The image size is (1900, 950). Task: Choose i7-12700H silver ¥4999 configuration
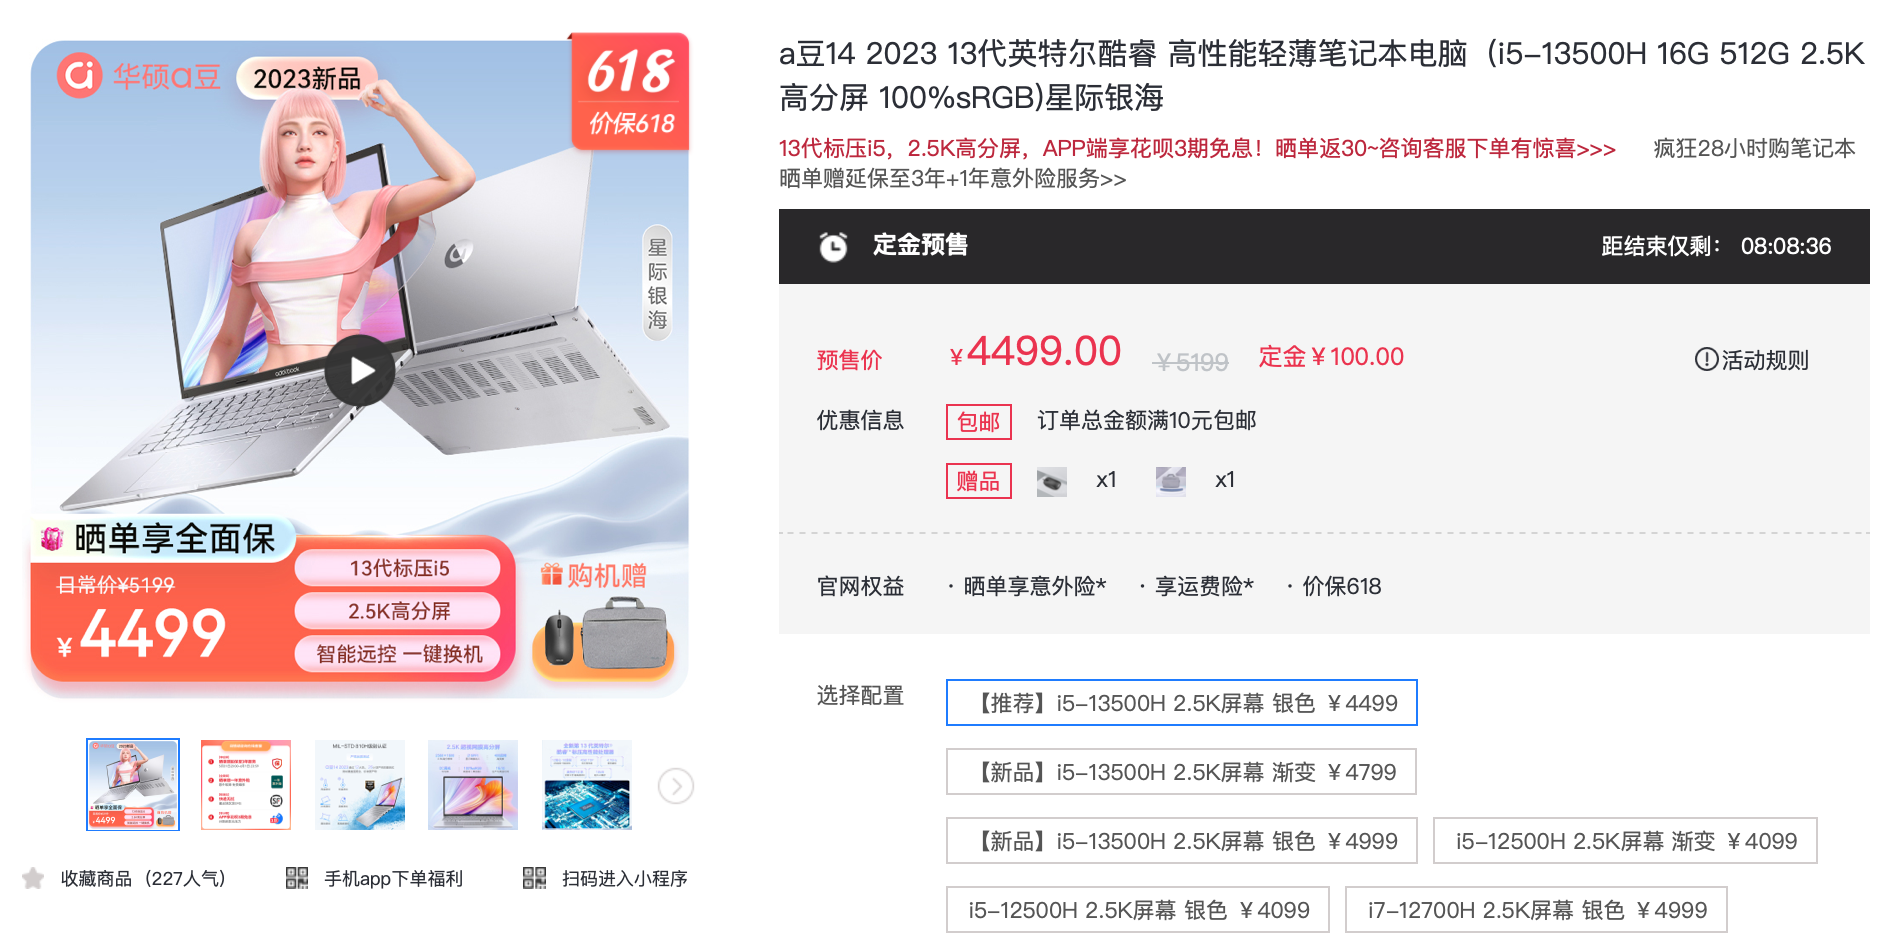(1536, 910)
